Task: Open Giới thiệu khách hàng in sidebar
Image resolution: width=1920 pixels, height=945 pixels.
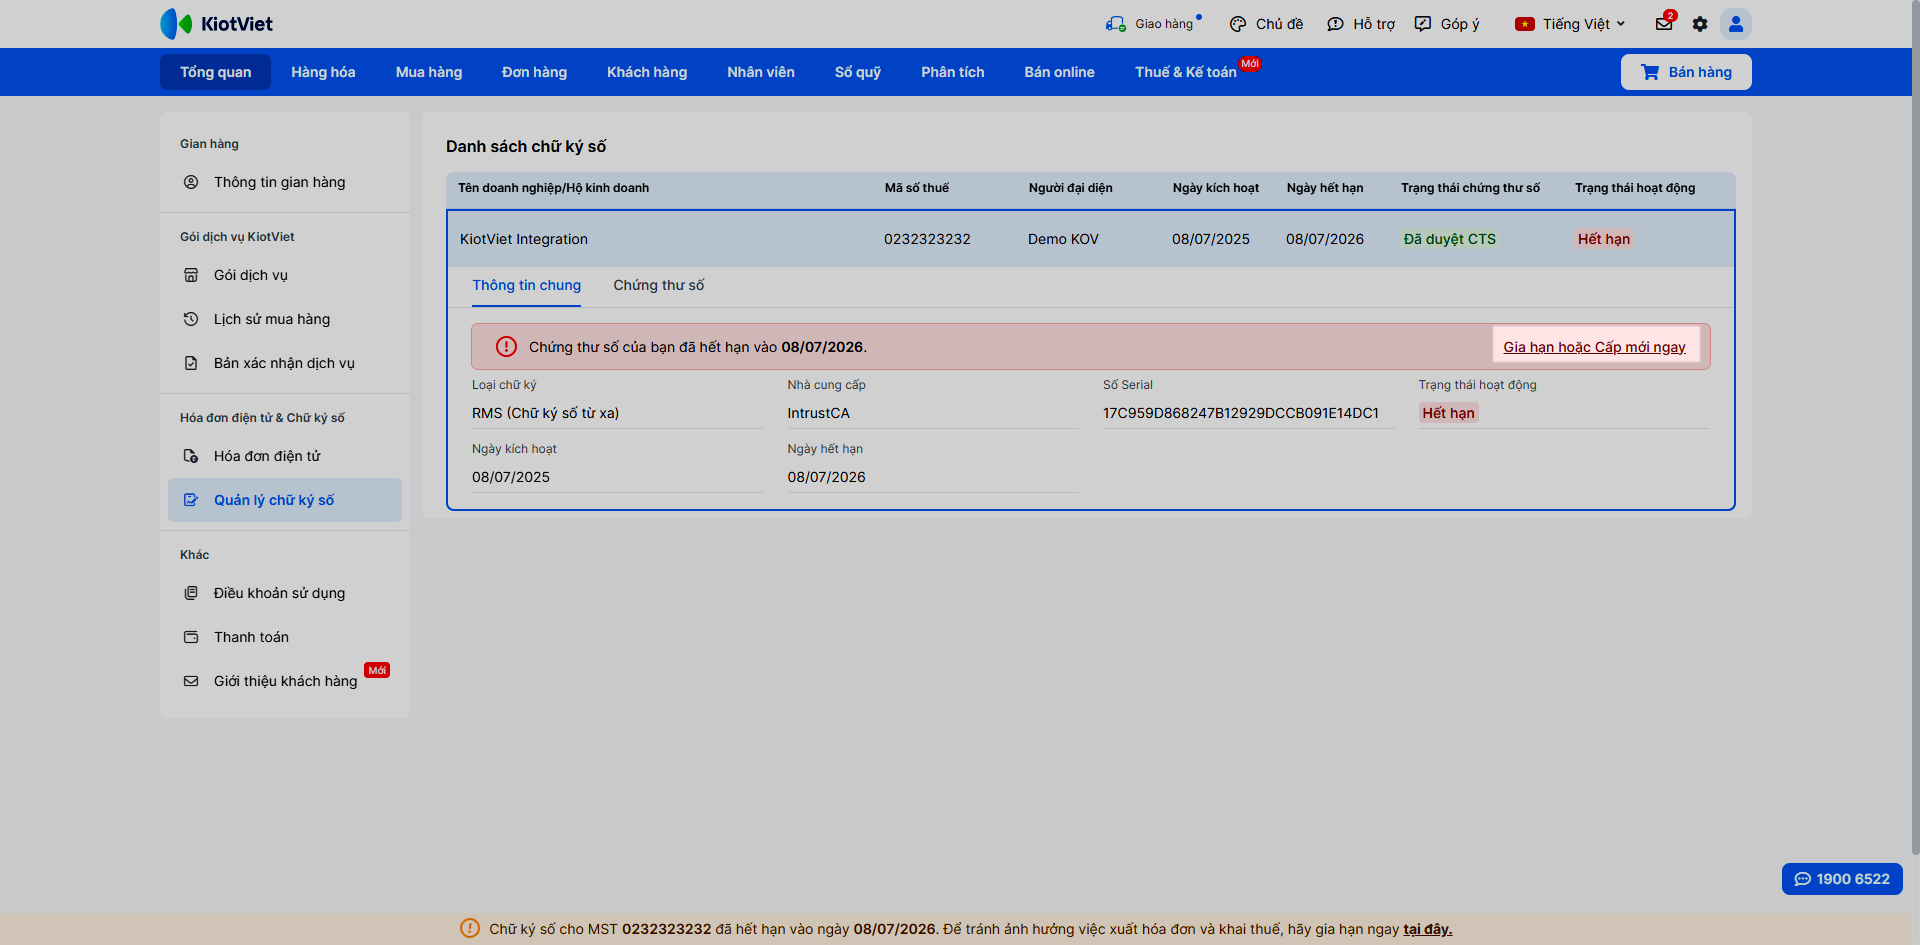Action: point(285,681)
